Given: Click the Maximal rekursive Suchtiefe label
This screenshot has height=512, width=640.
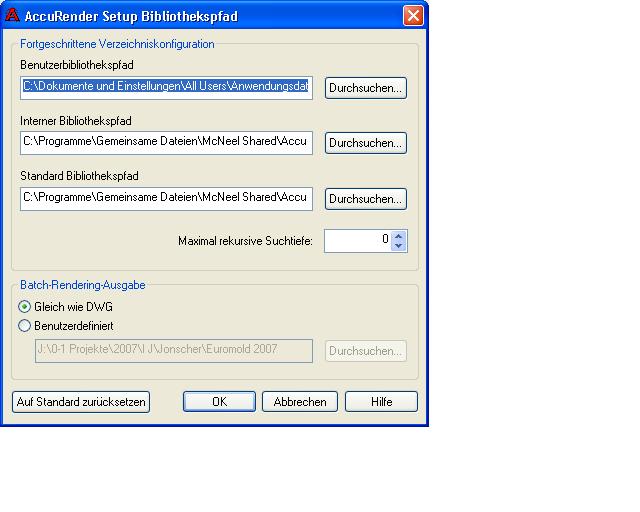Looking at the screenshot, I should (x=245, y=241).
